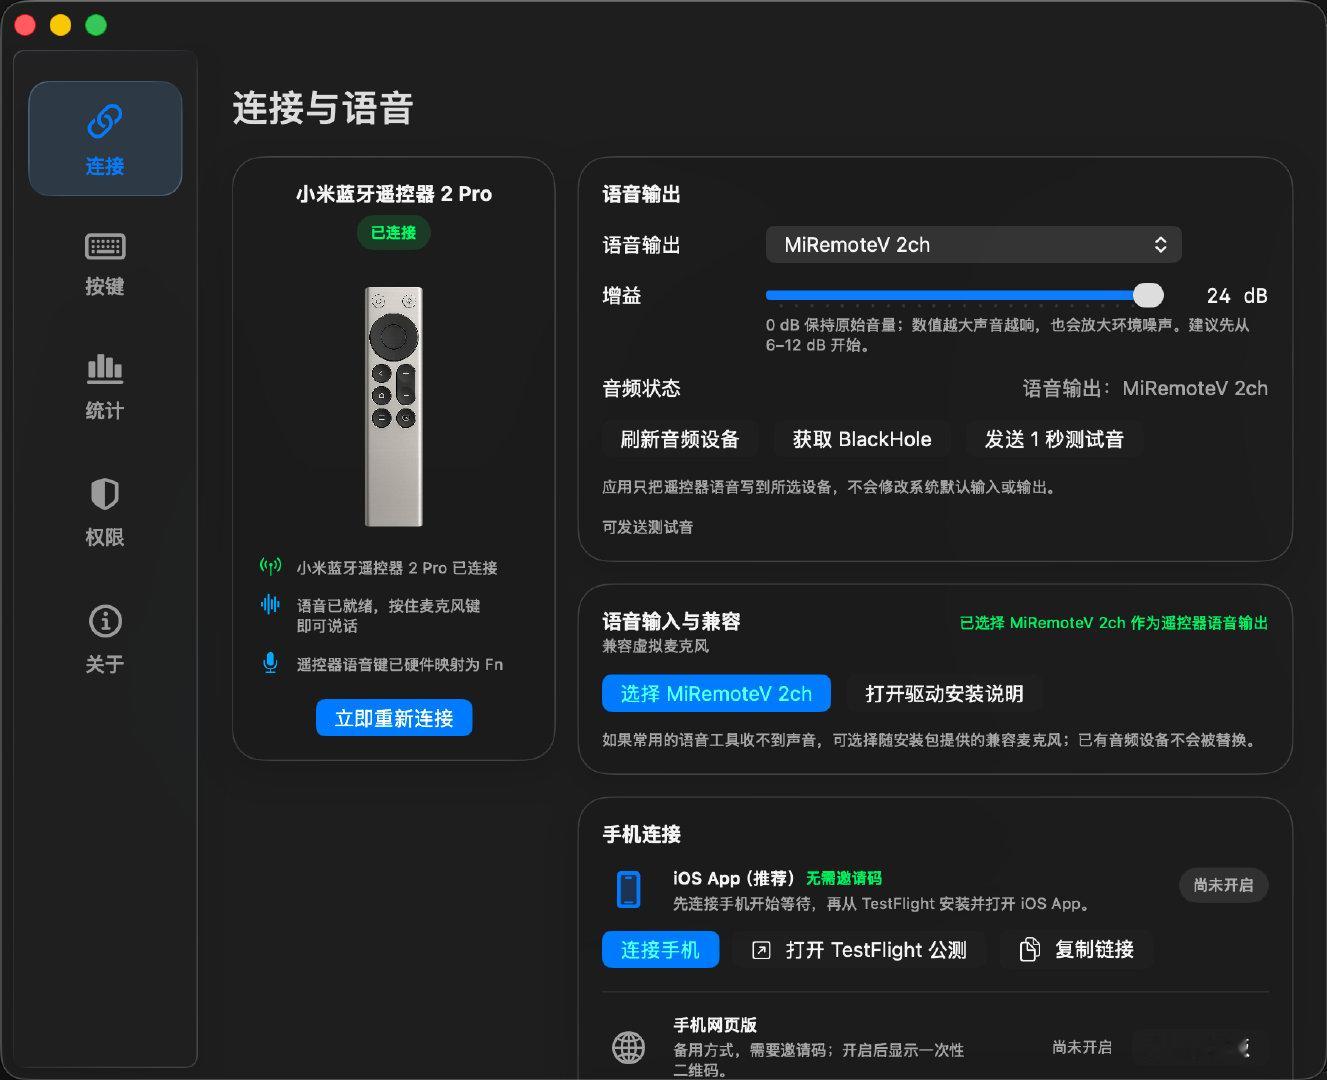Click the 连接与语音 page heading
This screenshot has width=1327, height=1080.
[323, 108]
